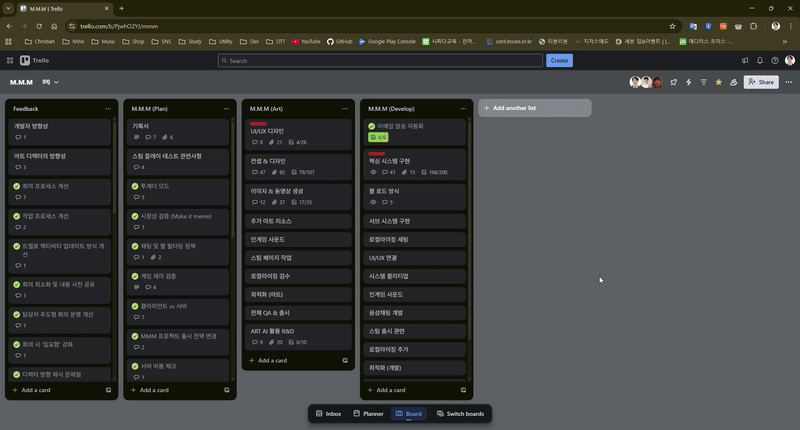
Task: Uncheck complete mark on 투게더 모드 card
Action: 135,186
